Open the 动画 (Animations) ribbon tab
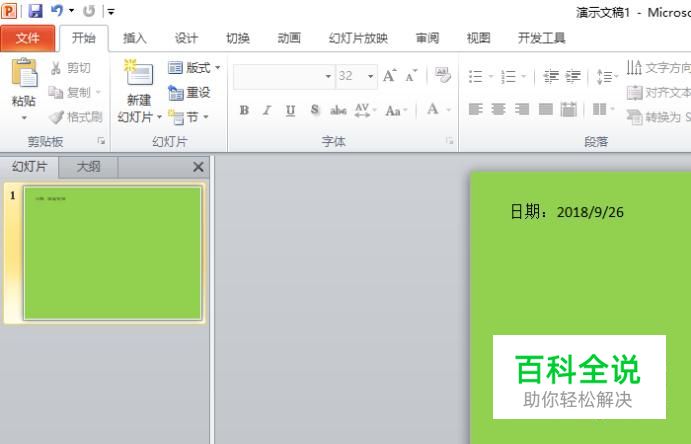 [289, 38]
